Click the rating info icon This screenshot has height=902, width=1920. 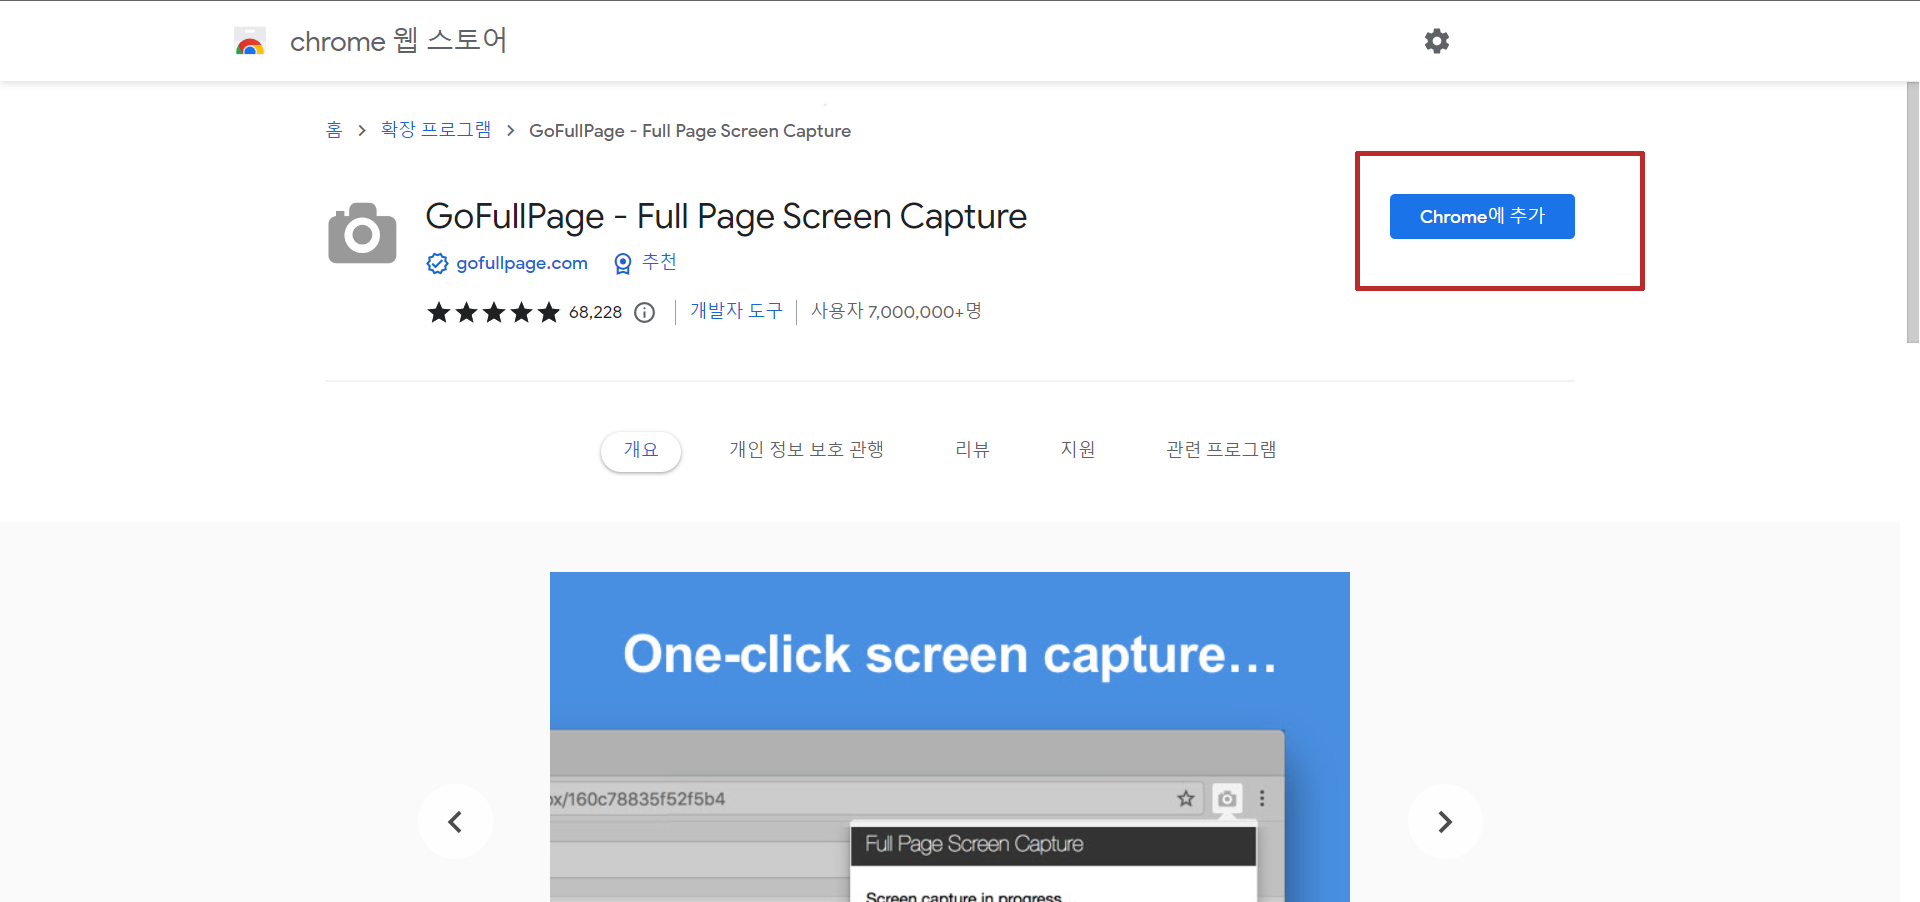(x=645, y=312)
